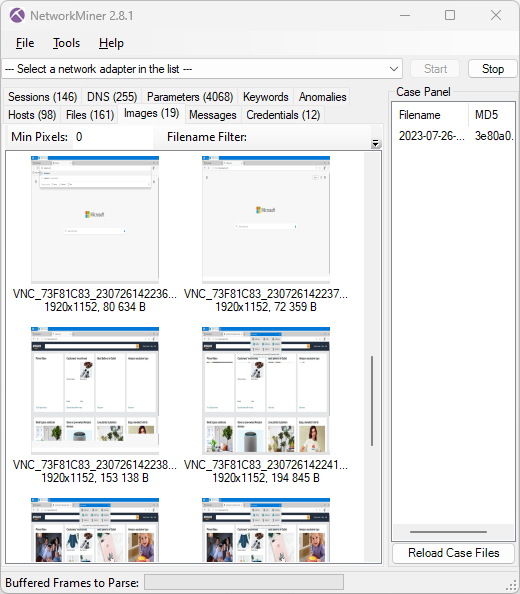Select the bottom-left partially visible VNC thumbnail
Screen dimensions: 520x594
[95, 530]
